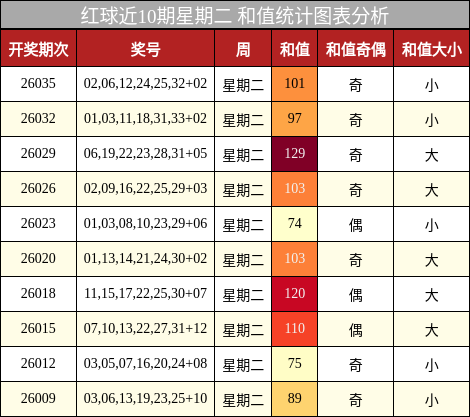470x417 pixels.
Task: Click 偶 parity cell in row 26018
Action: (x=356, y=295)
